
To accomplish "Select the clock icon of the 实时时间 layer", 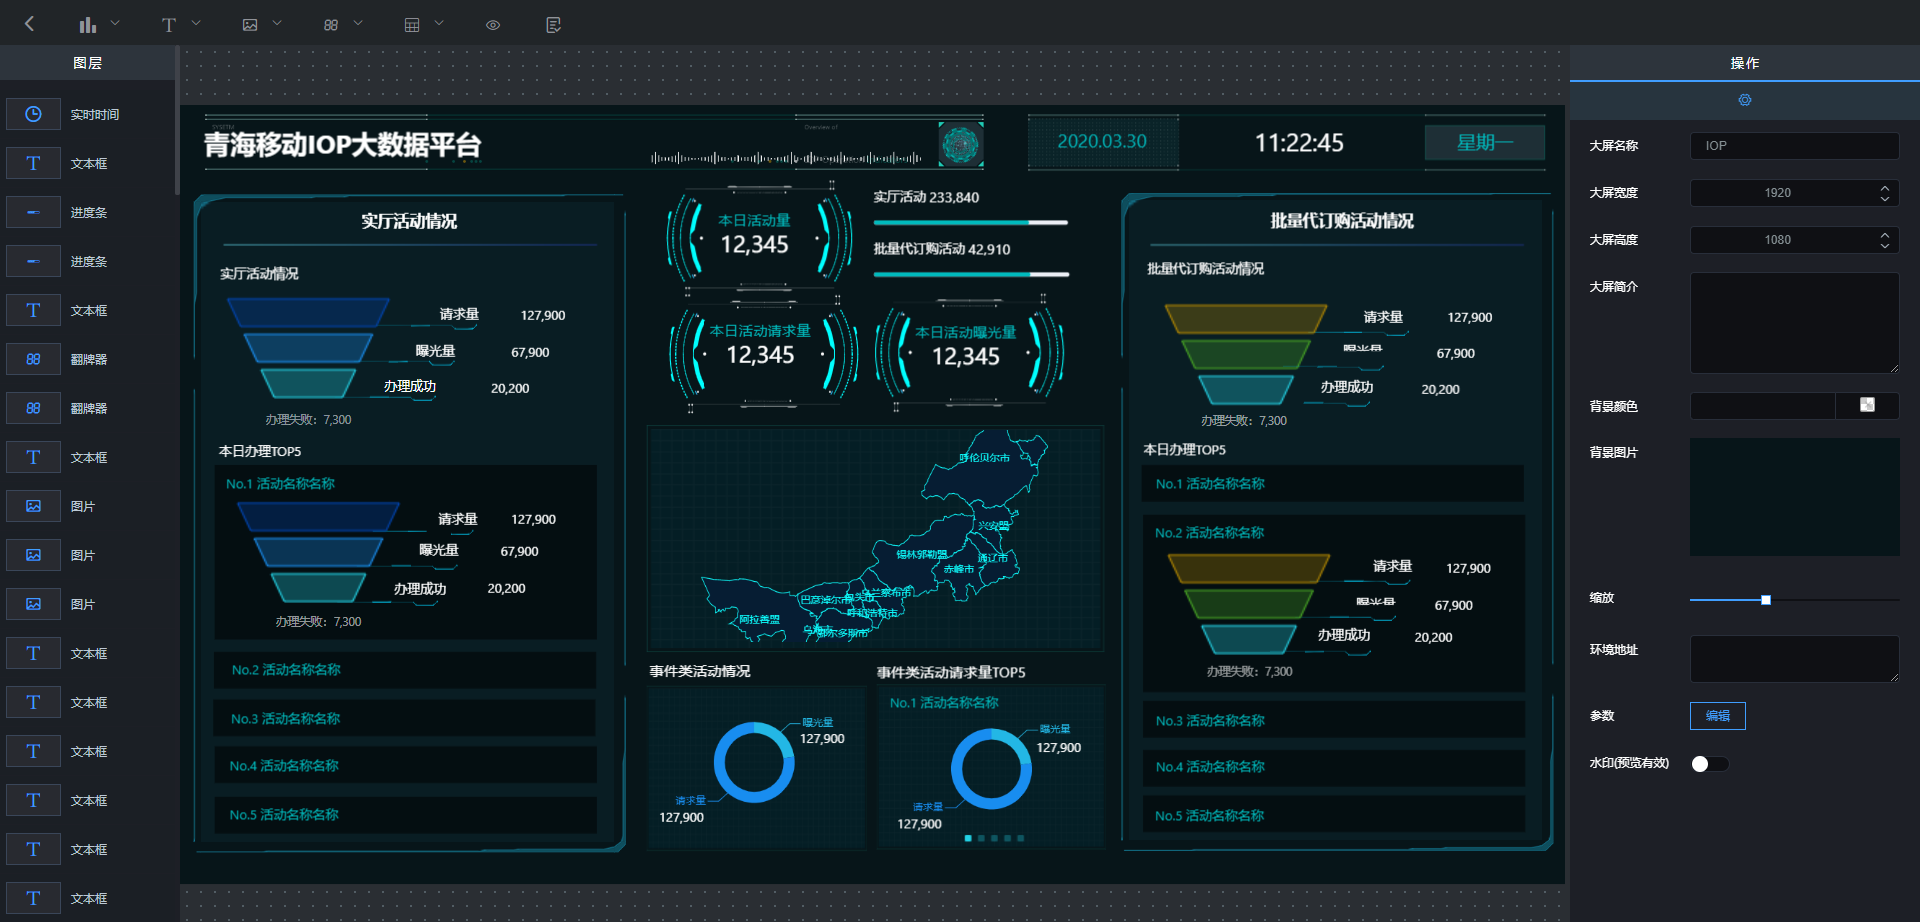I will click(x=33, y=114).
